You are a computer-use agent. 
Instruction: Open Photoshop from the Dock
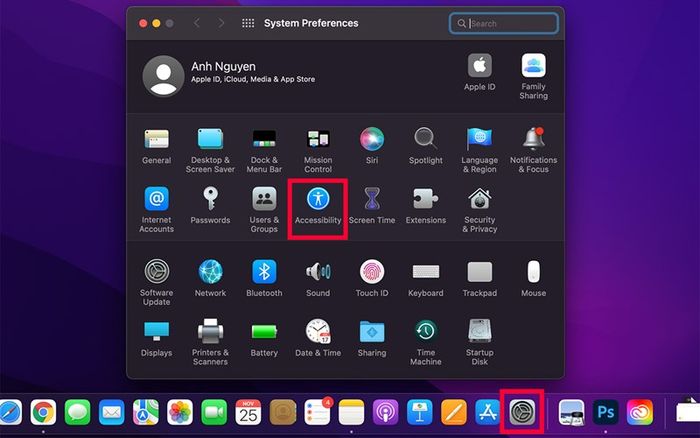pyautogui.click(x=606, y=412)
